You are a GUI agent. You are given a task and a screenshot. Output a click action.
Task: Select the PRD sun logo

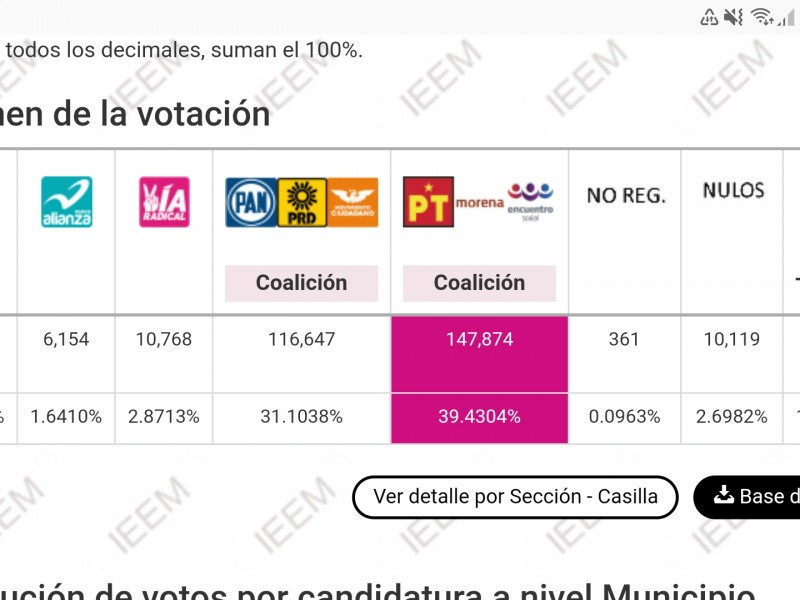302,203
